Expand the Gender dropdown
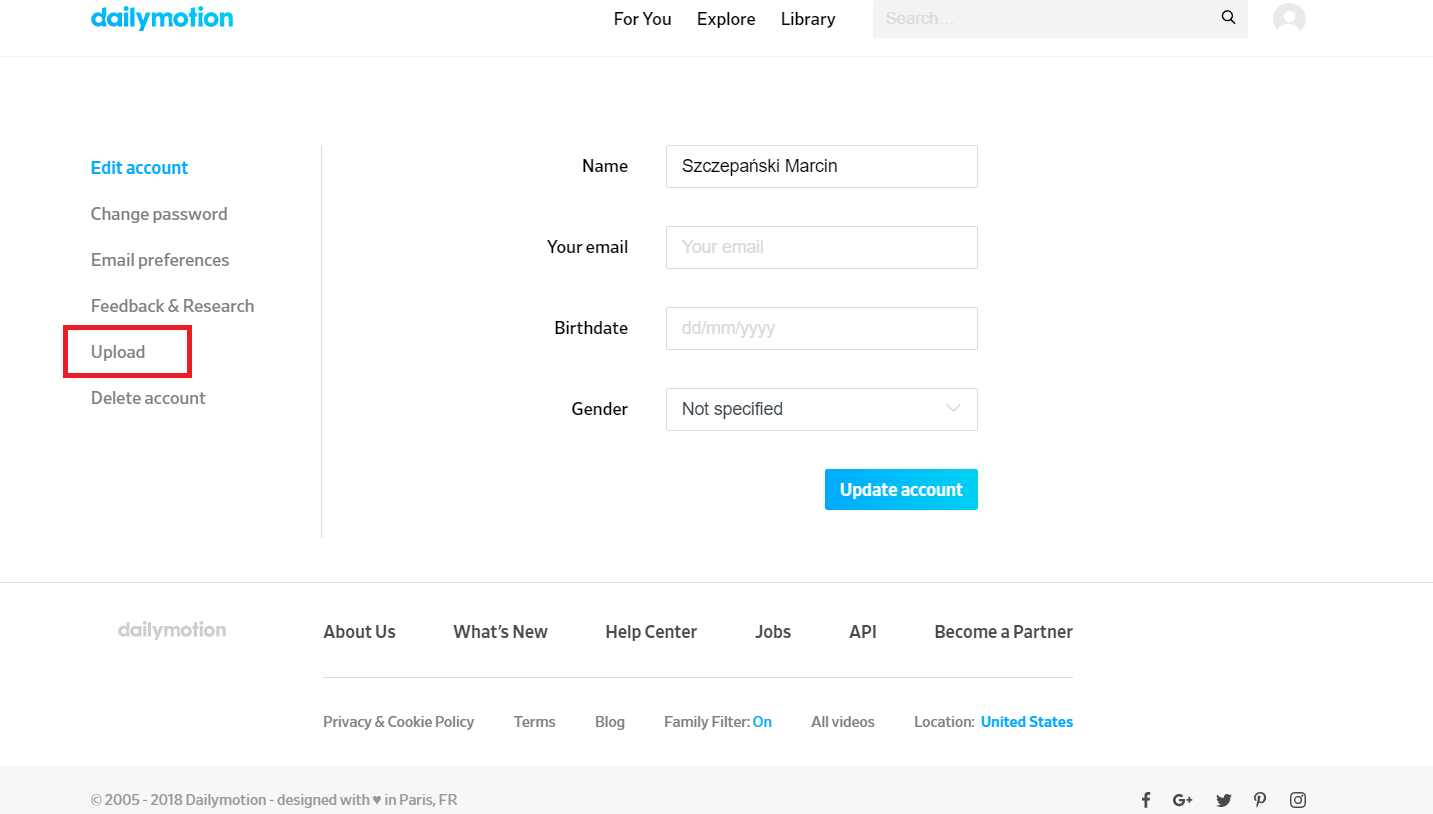Image resolution: width=1433 pixels, height=814 pixels. pyautogui.click(x=822, y=409)
